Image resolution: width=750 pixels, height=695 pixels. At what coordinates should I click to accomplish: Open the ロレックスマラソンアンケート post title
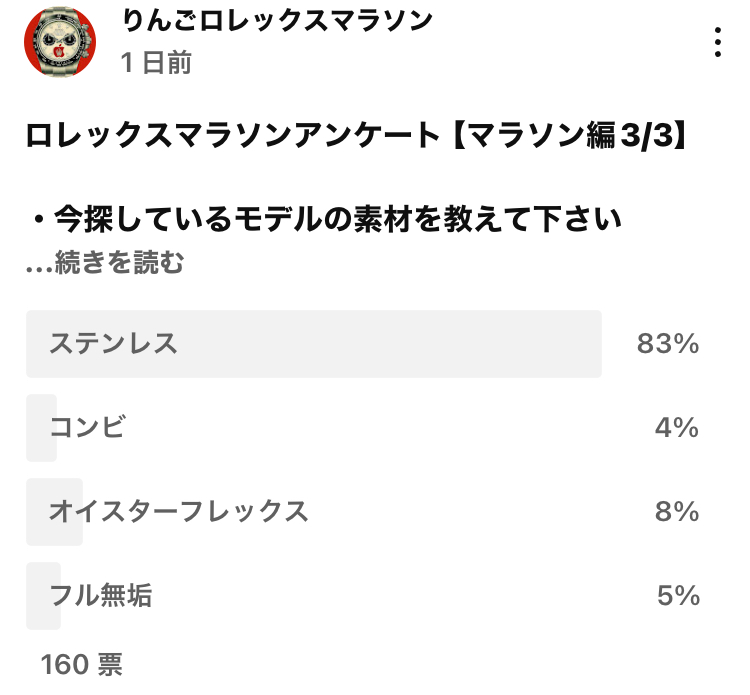pos(357,135)
